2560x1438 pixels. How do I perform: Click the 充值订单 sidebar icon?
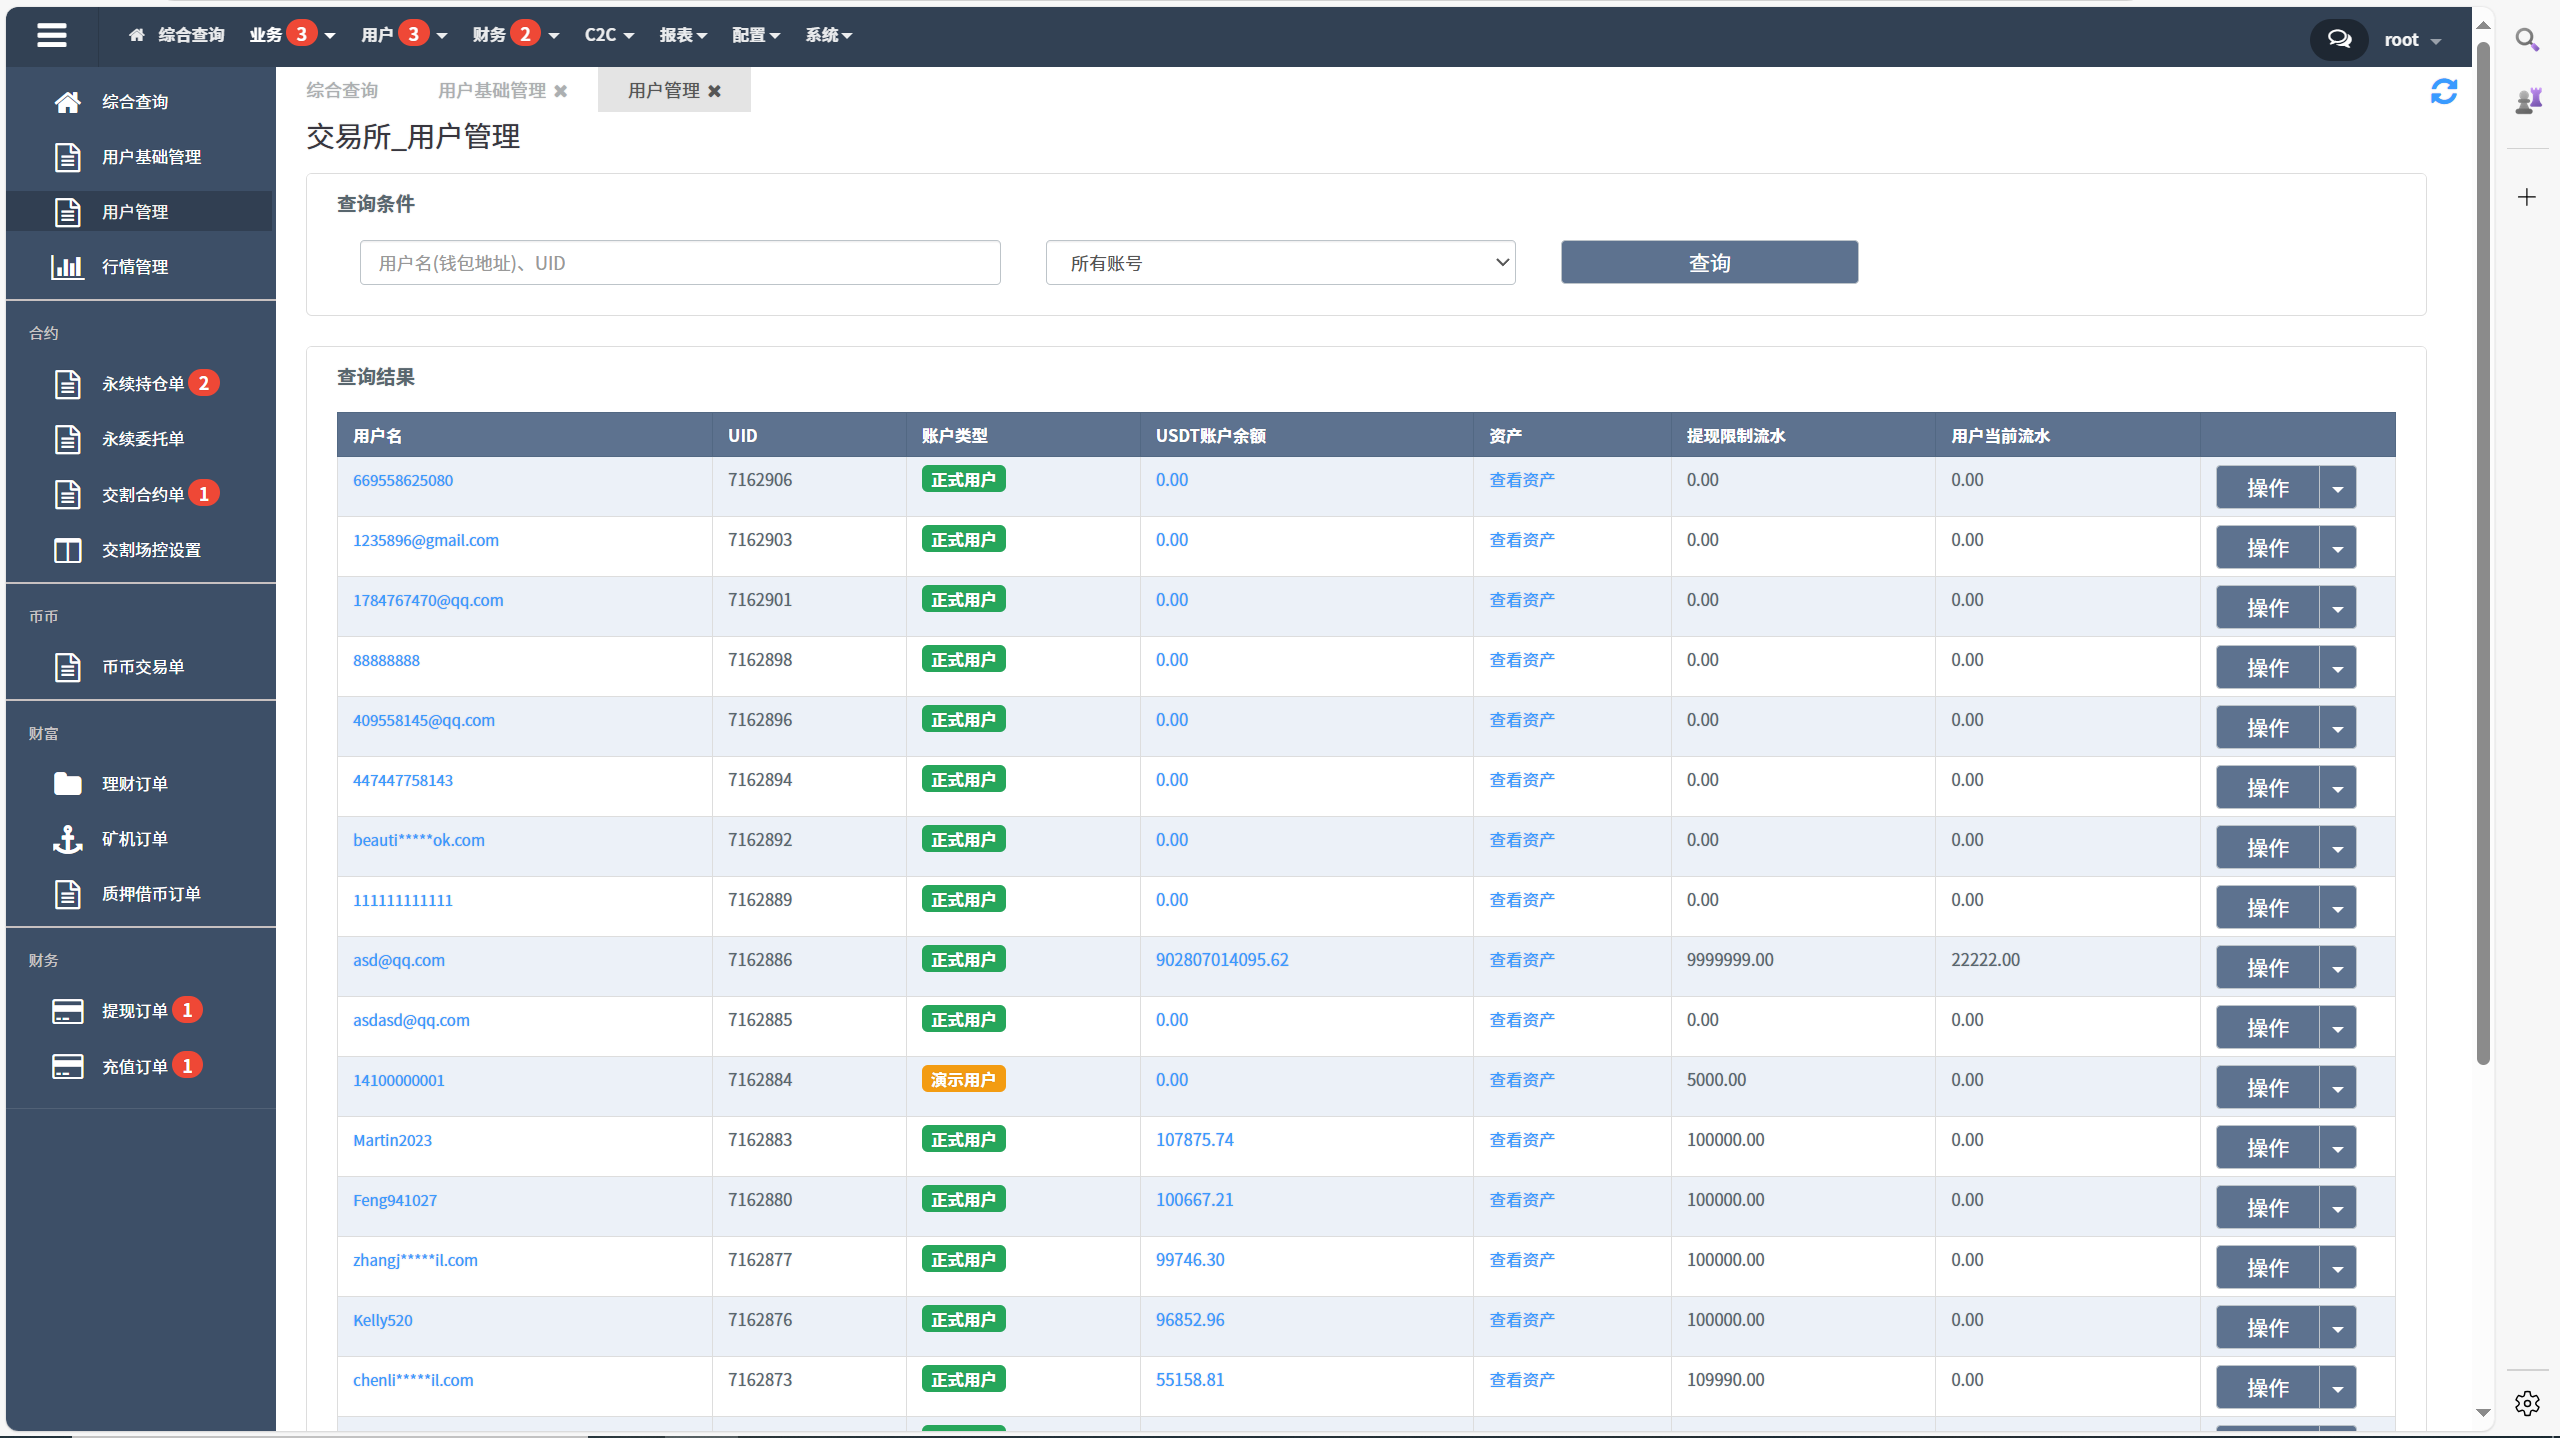point(67,1067)
